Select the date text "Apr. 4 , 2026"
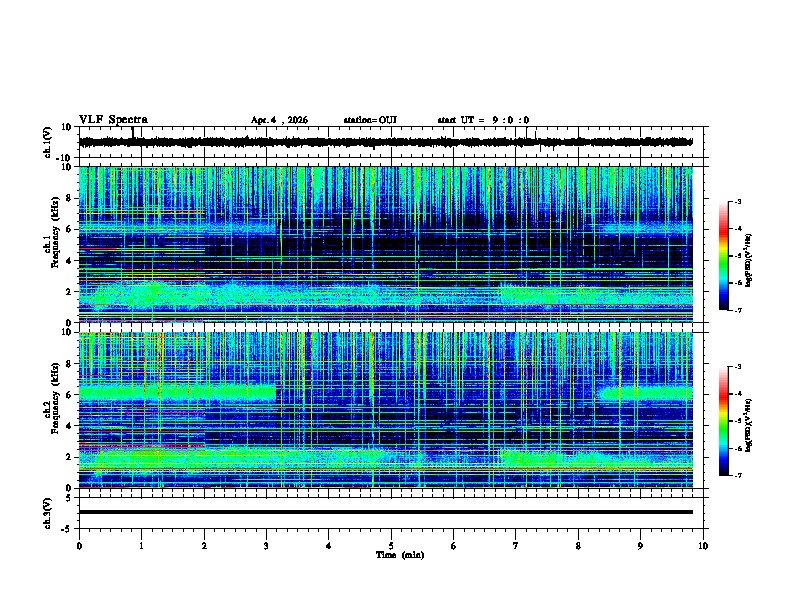The width and height of the screenshot is (792, 612). tap(279, 120)
